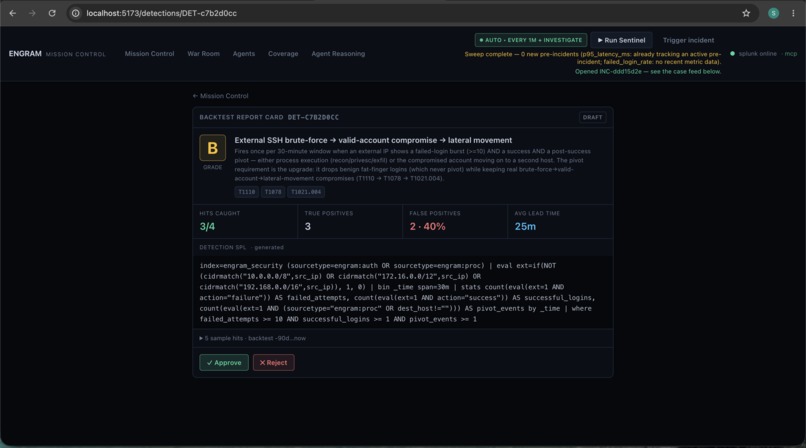View site information icon in address bar

(x=76, y=13)
